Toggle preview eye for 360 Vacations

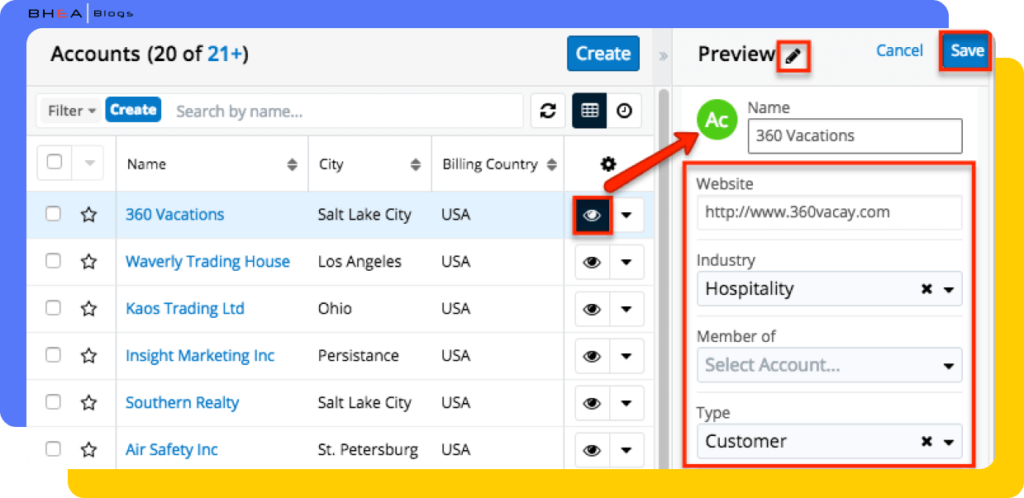[x=592, y=215]
